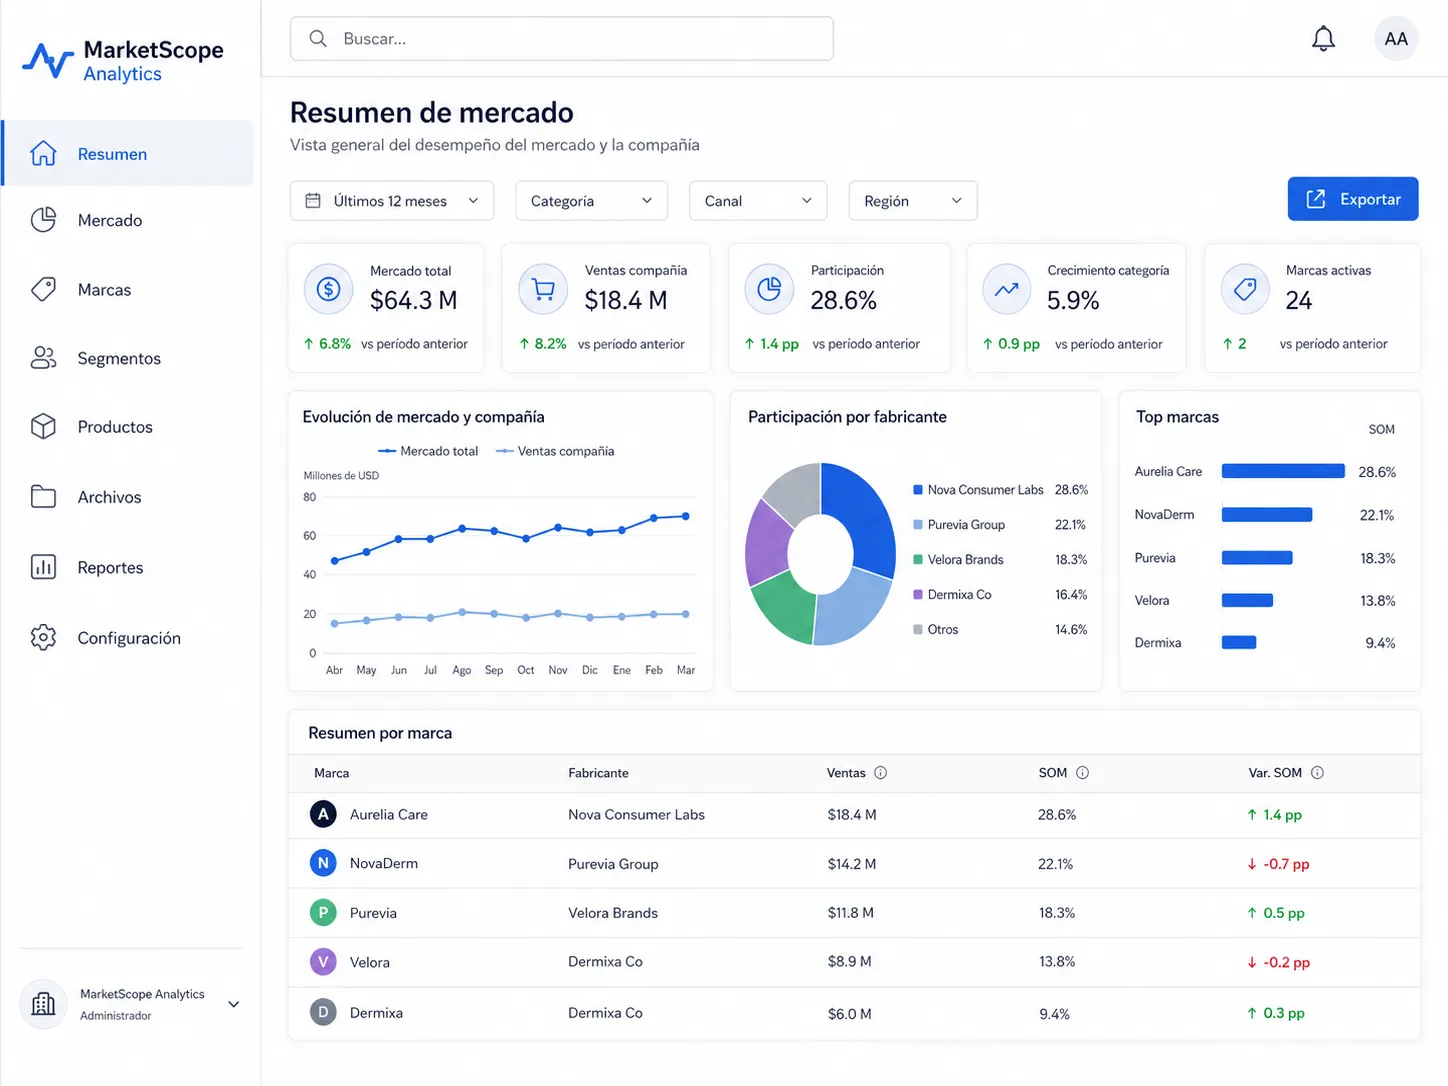Toggle Dermixa Co in pie legend
Screen dimensions: 1448x1086
952,595
